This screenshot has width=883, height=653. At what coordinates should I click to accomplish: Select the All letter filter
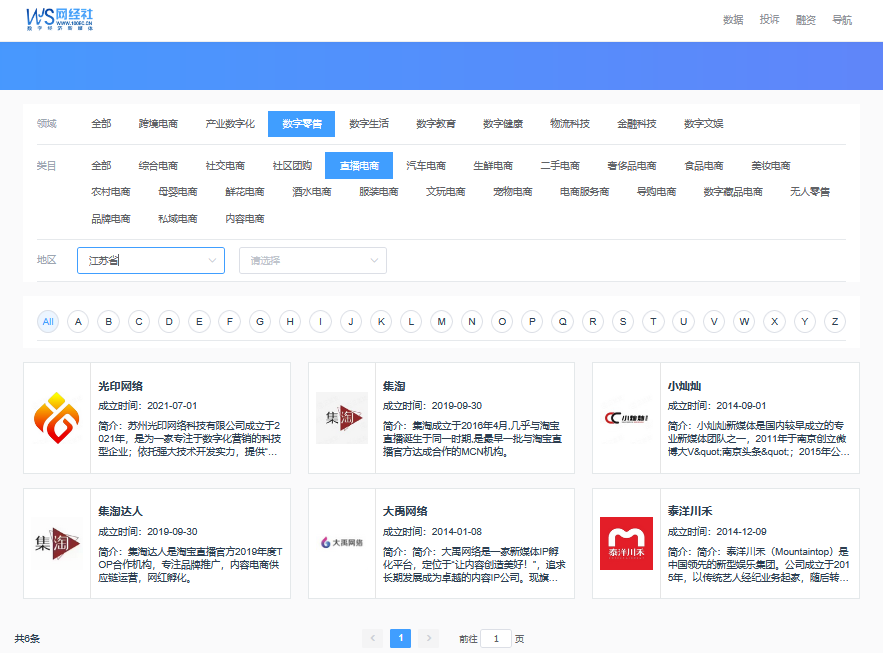click(x=48, y=322)
